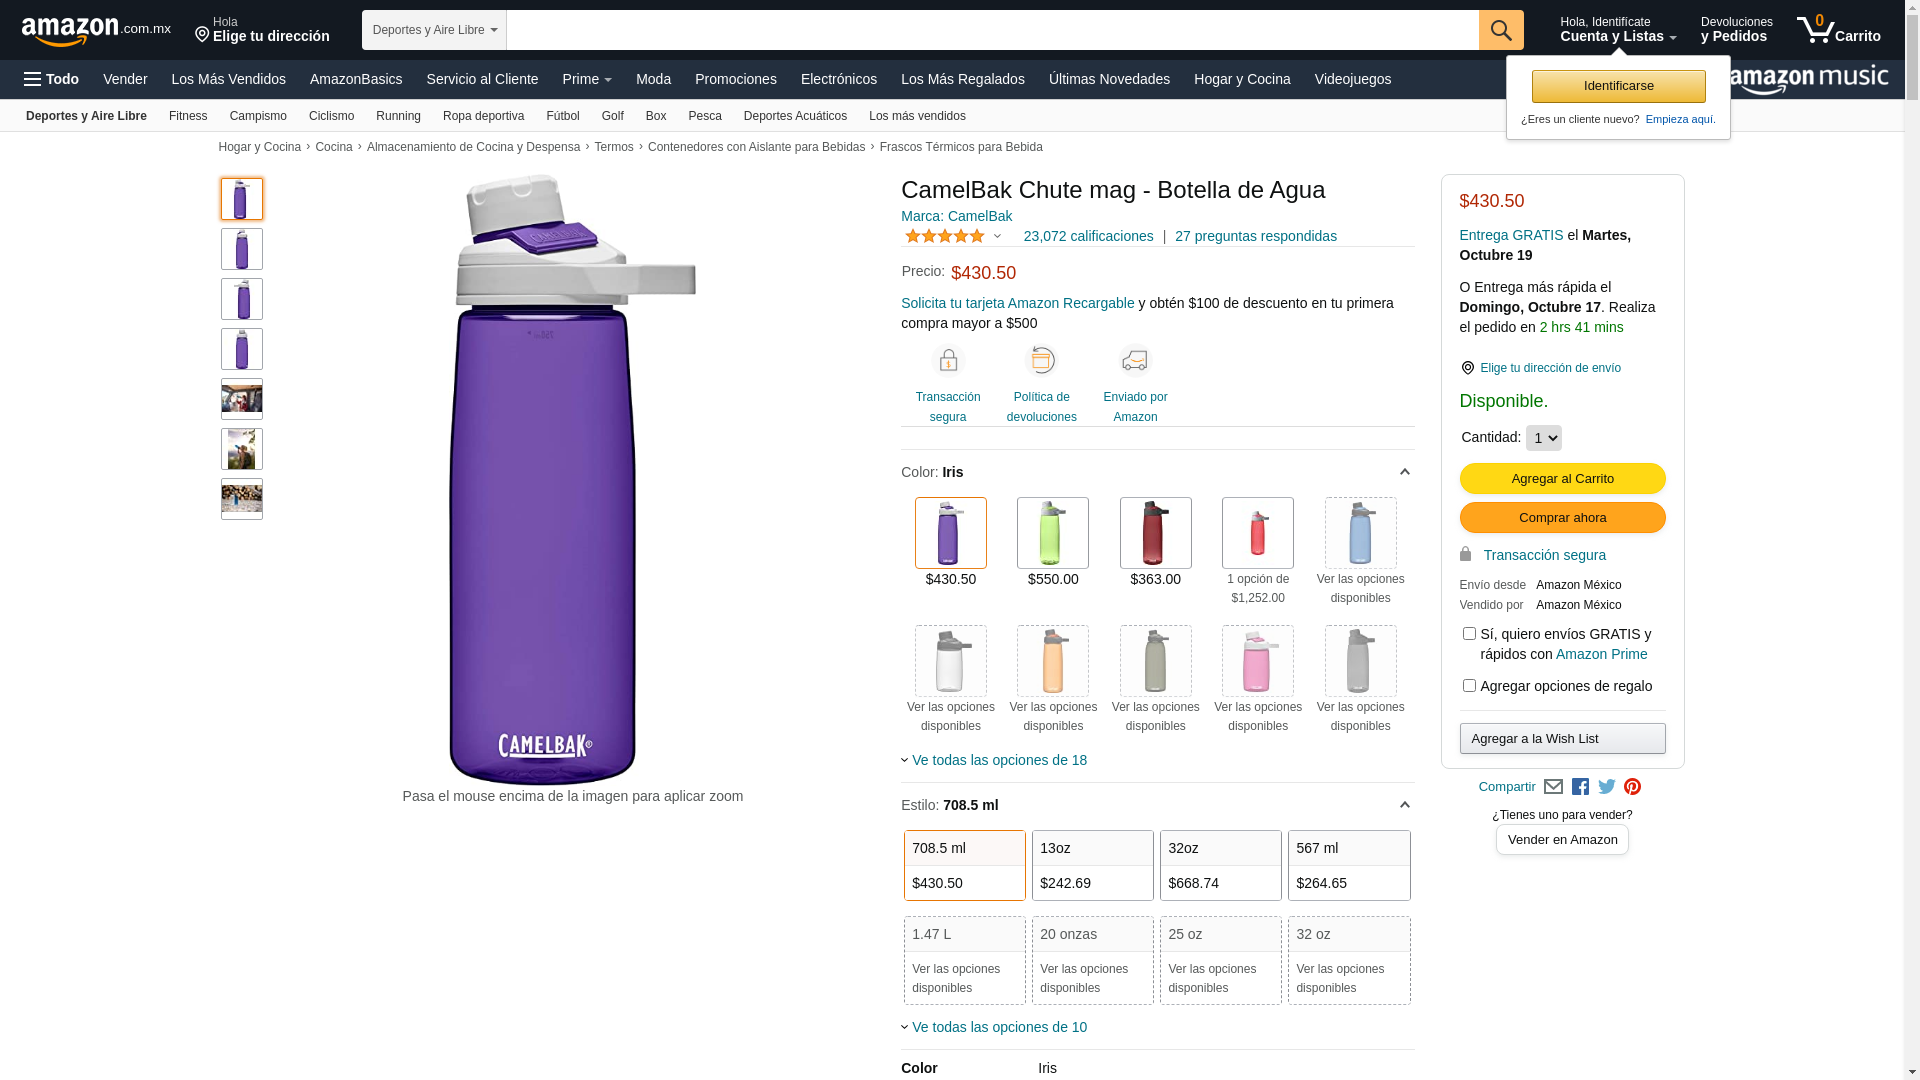Go to the Videojuegos menu item
This screenshot has height=1080, width=1920.
[1352, 79]
